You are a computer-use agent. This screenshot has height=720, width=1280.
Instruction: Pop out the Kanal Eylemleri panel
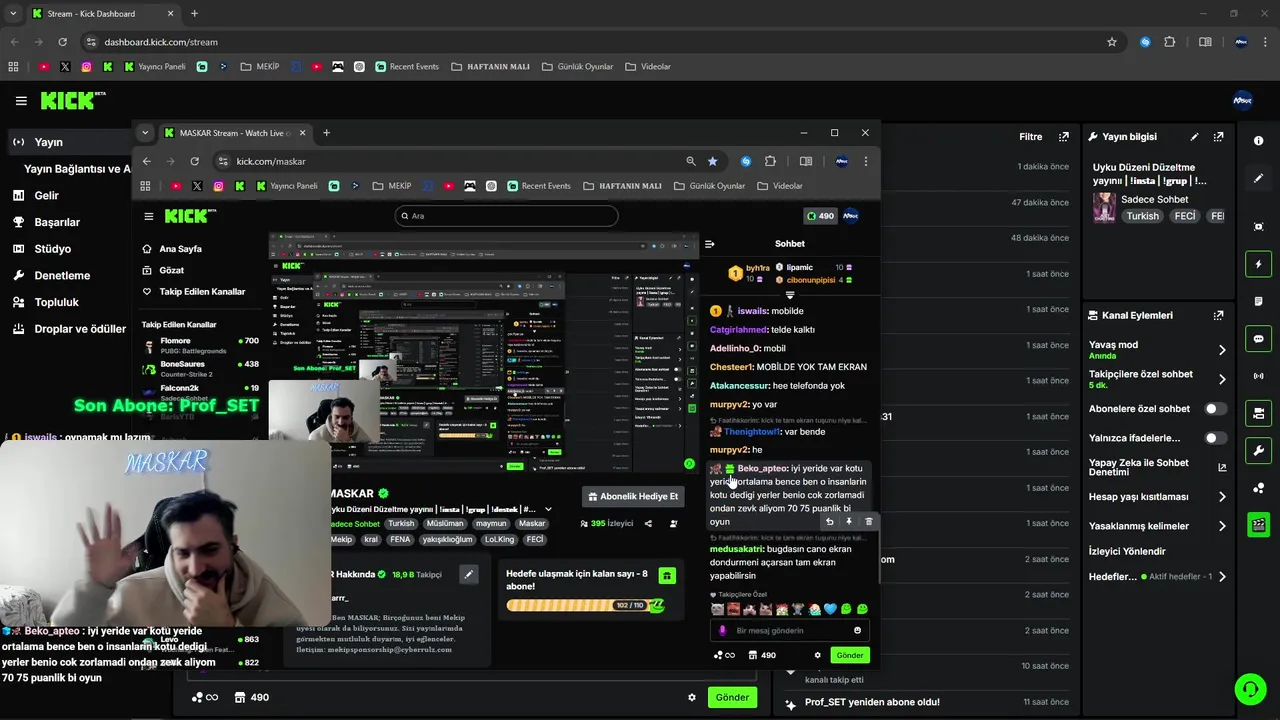[x=1218, y=315]
